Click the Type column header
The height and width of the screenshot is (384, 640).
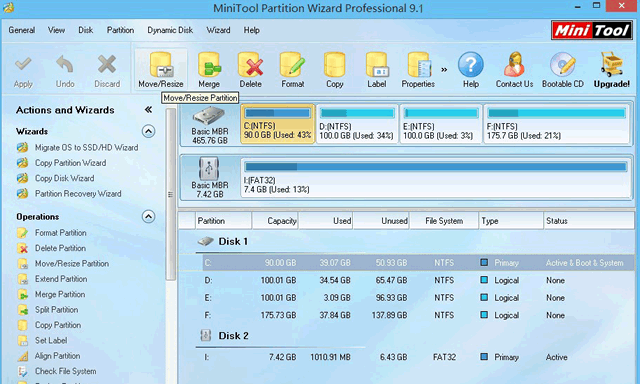[511, 221]
